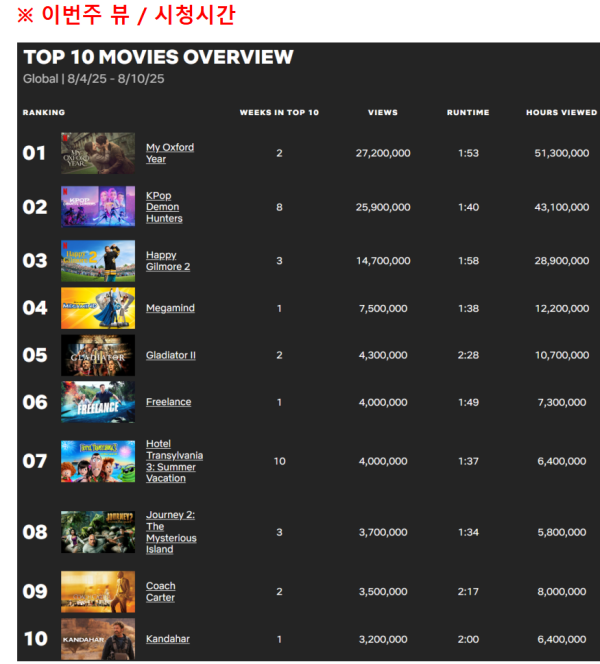Click the 1:40 runtime value
The height and width of the screenshot is (664, 600).
[x=468, y=207]
